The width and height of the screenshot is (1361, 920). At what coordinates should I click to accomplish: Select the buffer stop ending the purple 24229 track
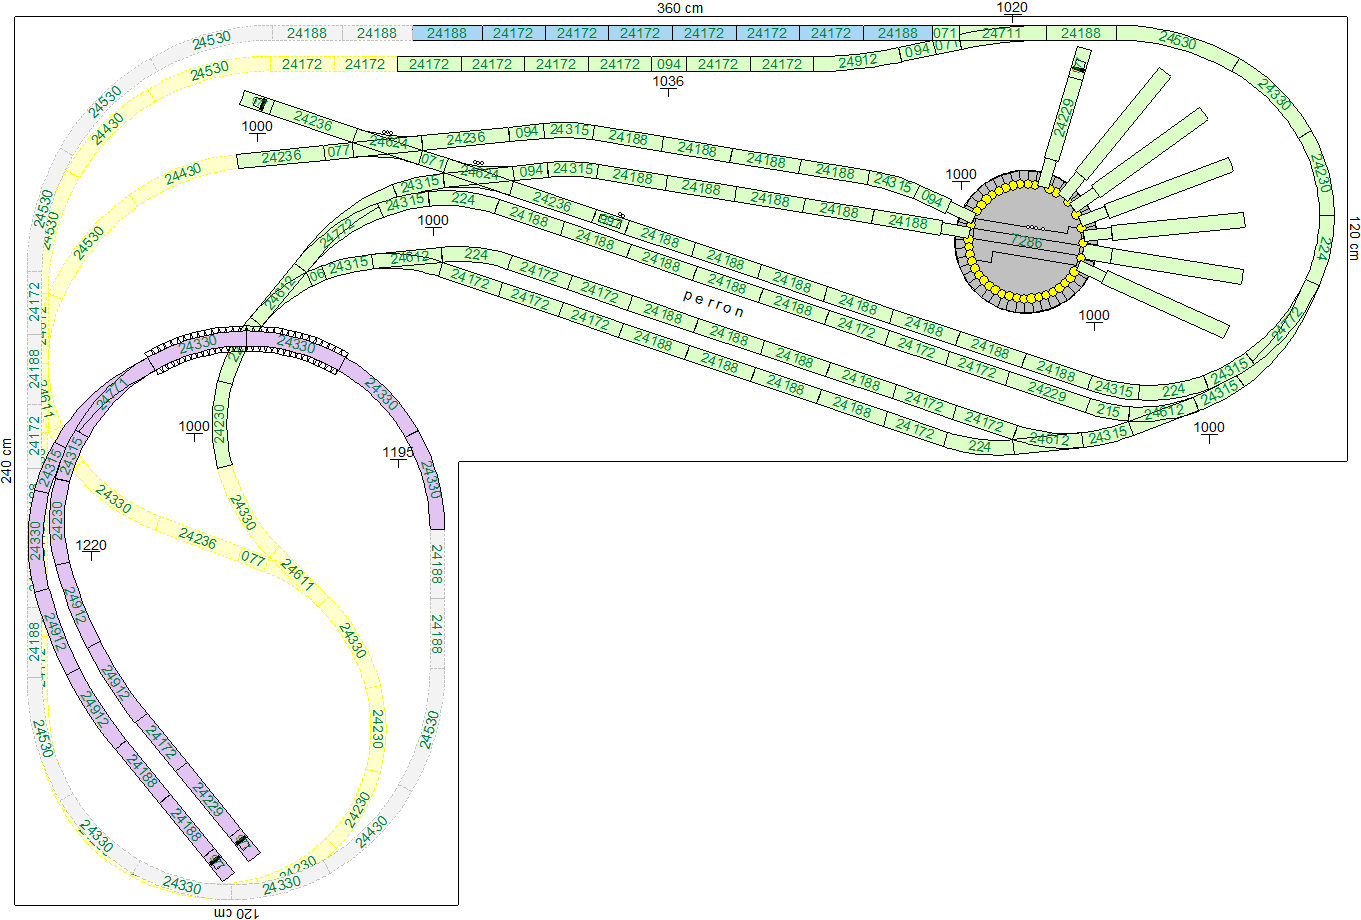coord(242,844)
